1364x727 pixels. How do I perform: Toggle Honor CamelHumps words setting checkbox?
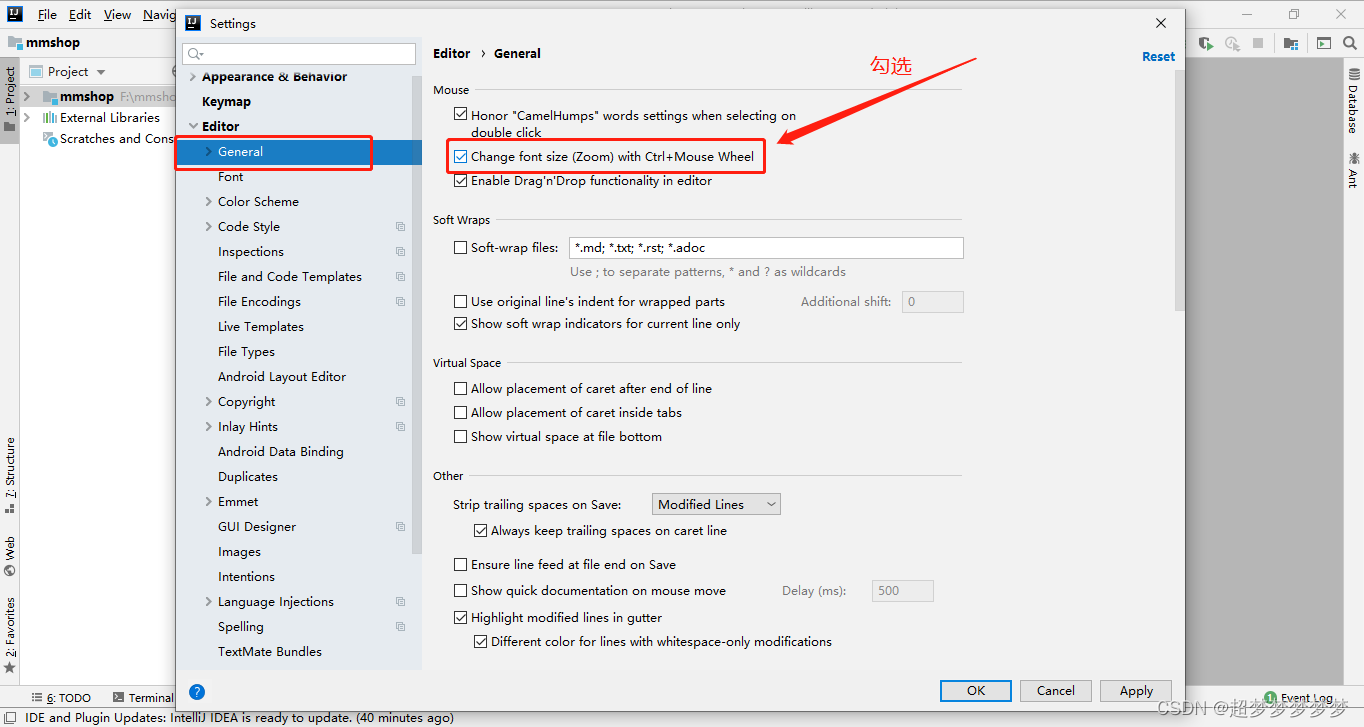click(461, 115)
